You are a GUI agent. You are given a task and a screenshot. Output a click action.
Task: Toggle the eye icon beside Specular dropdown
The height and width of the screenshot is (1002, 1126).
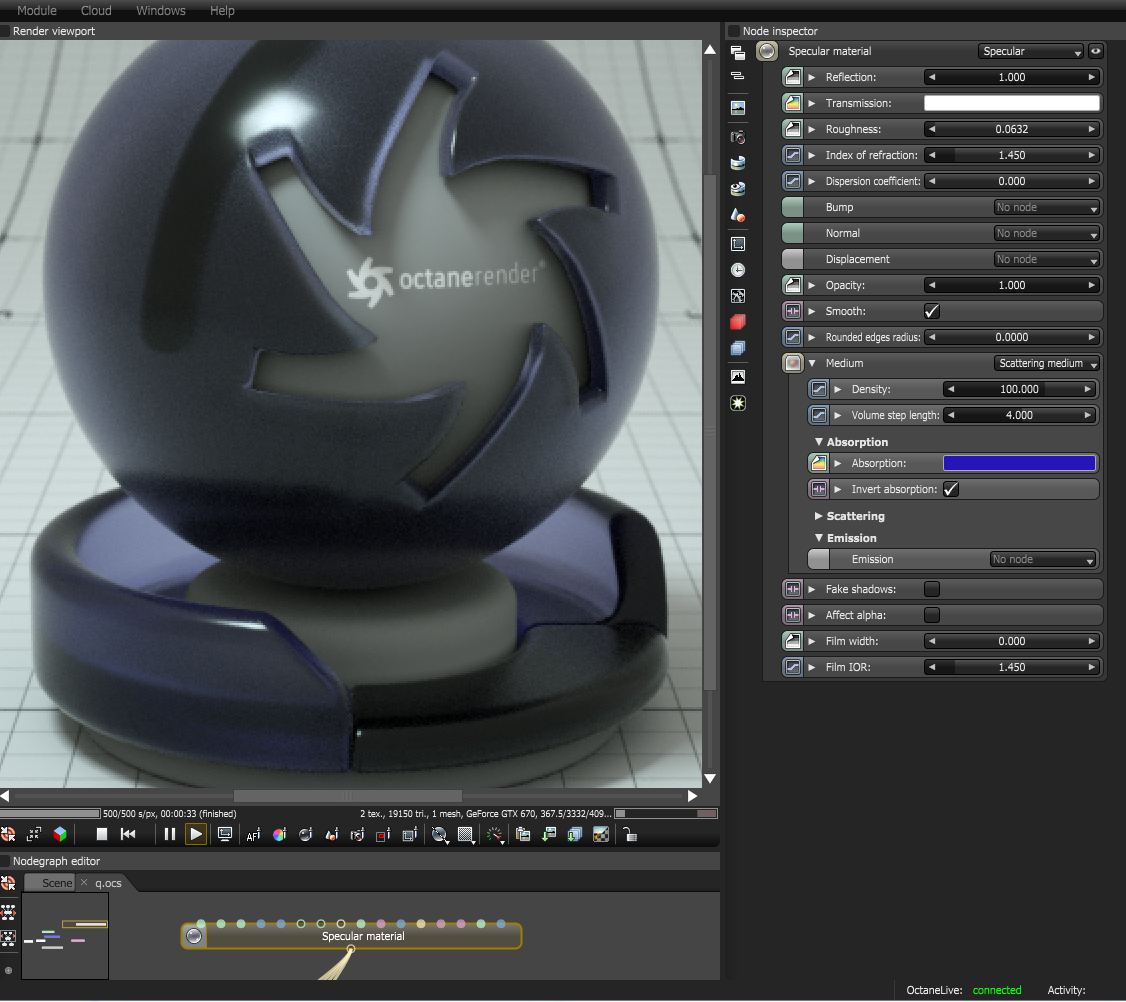(1095, 51)
